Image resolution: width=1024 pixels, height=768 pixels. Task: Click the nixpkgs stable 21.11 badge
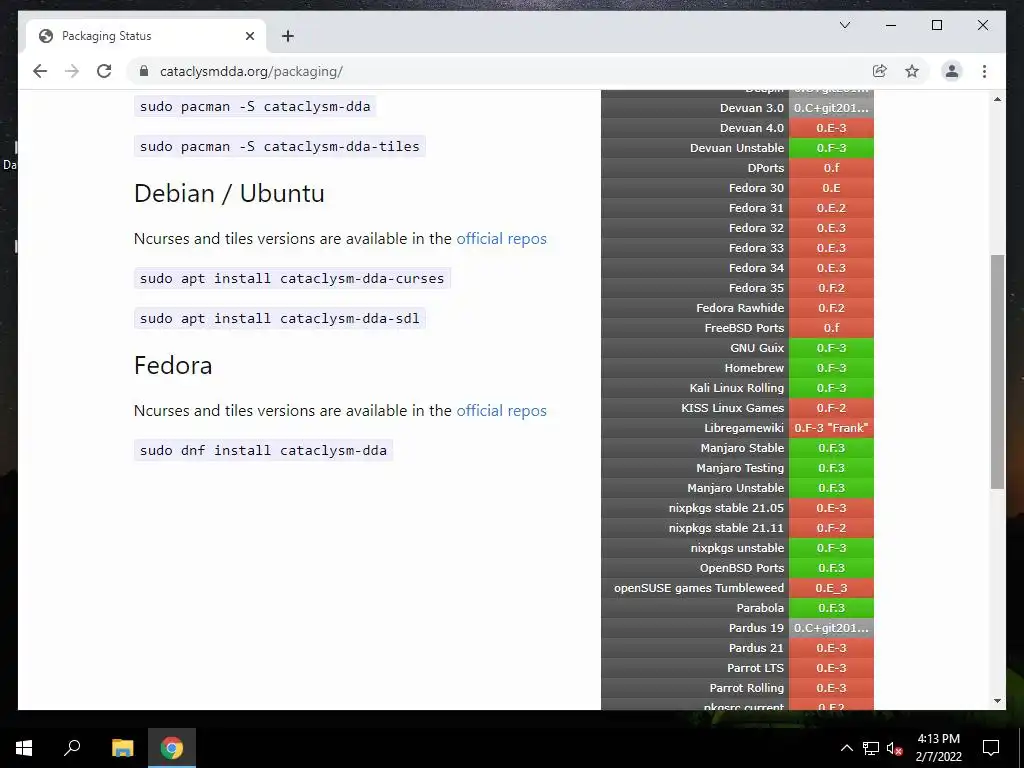(x=831, y=528)
